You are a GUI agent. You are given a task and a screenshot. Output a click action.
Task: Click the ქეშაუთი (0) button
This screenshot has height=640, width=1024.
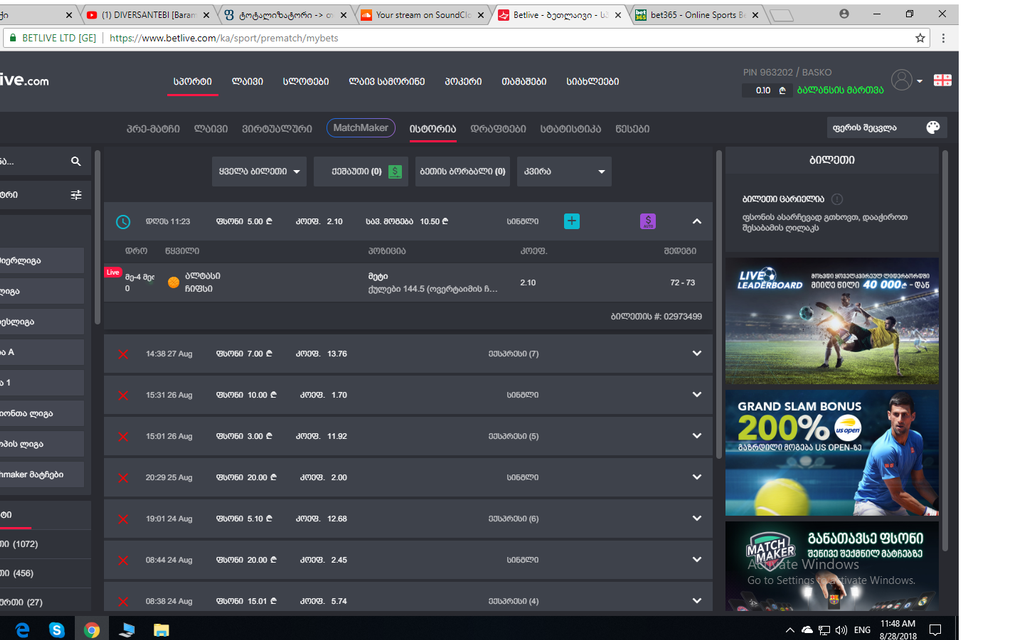pyautogui.click(x=360, y=171)
